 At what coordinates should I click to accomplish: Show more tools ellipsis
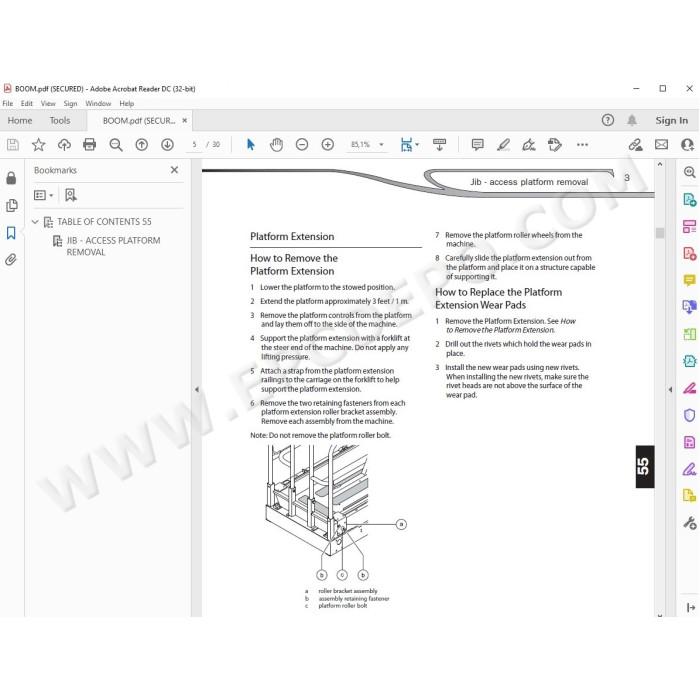(582, 145)
